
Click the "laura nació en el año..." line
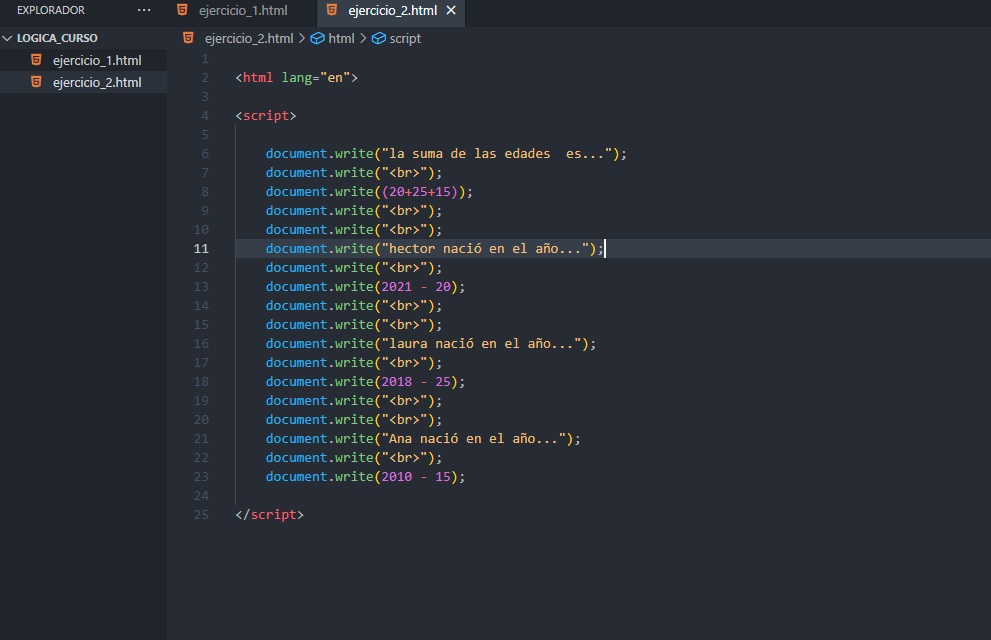431,344
